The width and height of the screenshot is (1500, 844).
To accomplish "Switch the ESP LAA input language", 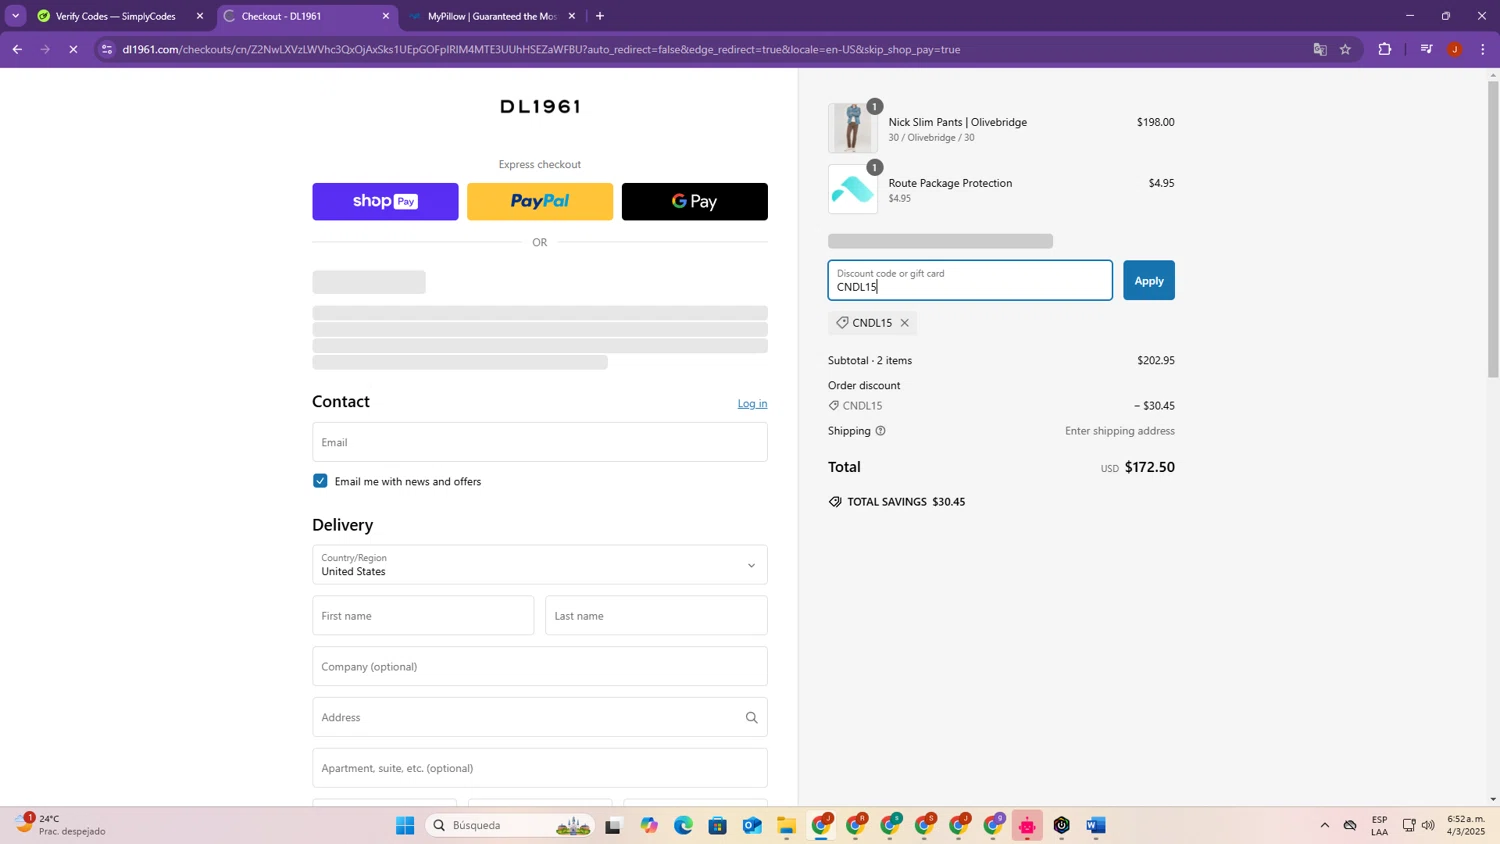I will (x=1379, y=825).
